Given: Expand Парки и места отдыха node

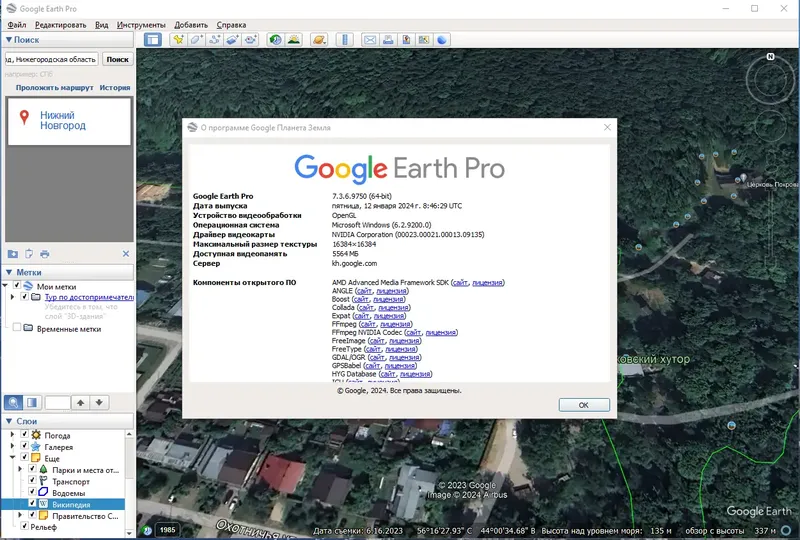Looking at the screenshot, I should click(20, 469).
